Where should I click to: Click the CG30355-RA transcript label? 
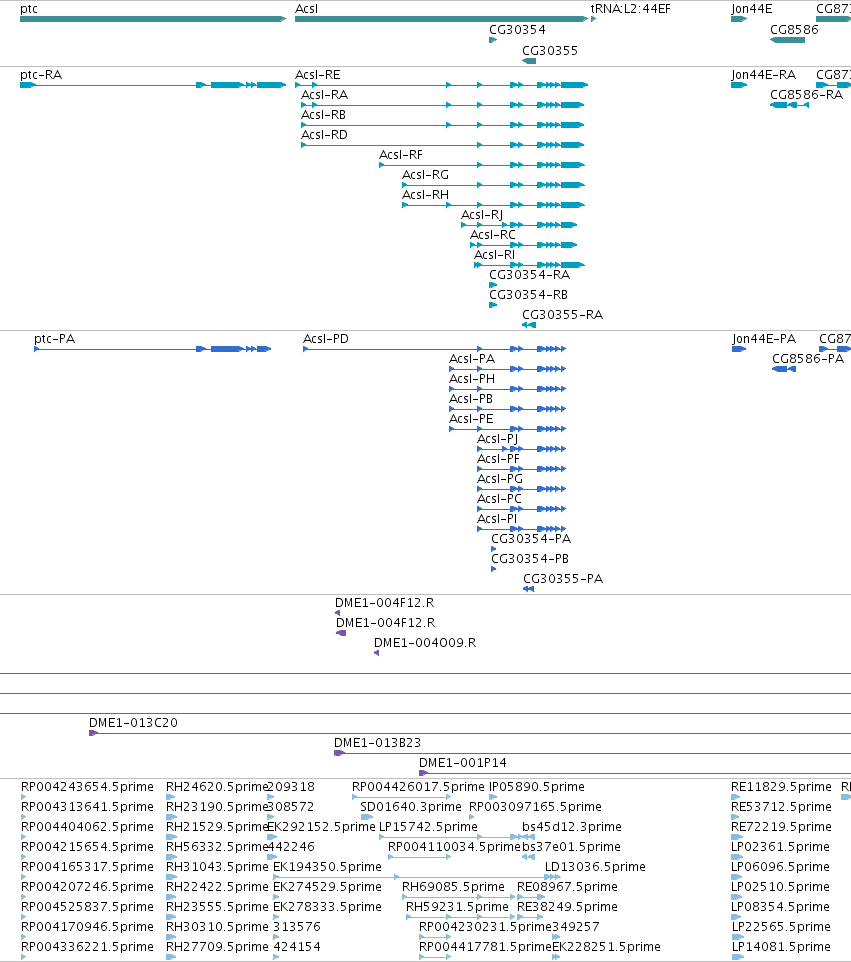563,315
